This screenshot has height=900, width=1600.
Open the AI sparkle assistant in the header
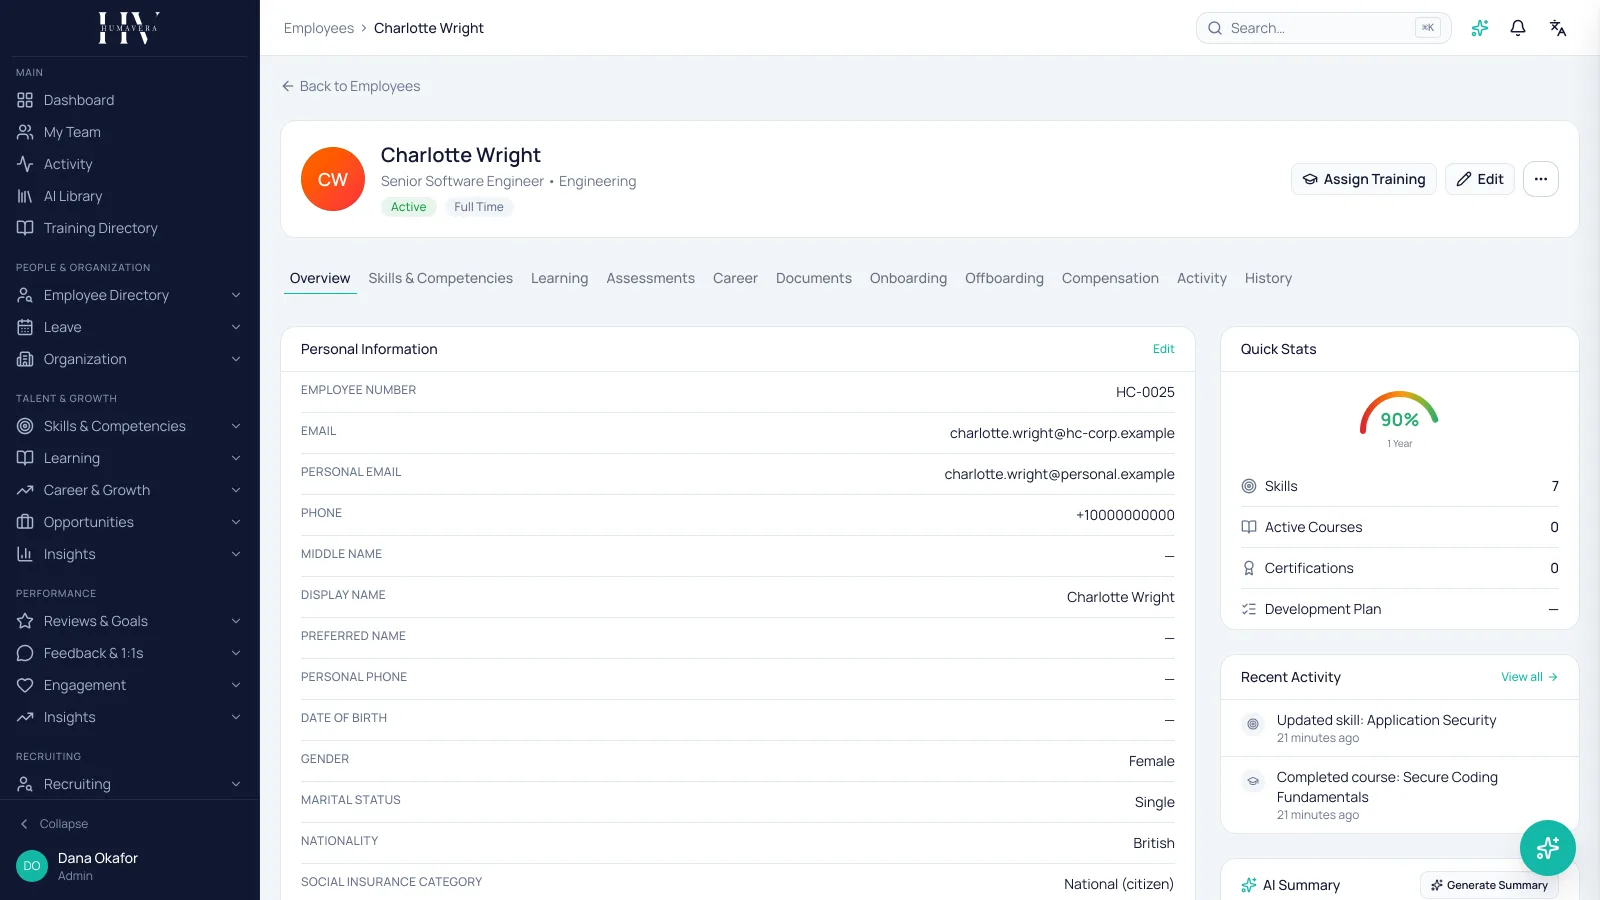click(x=1480, y=28)
